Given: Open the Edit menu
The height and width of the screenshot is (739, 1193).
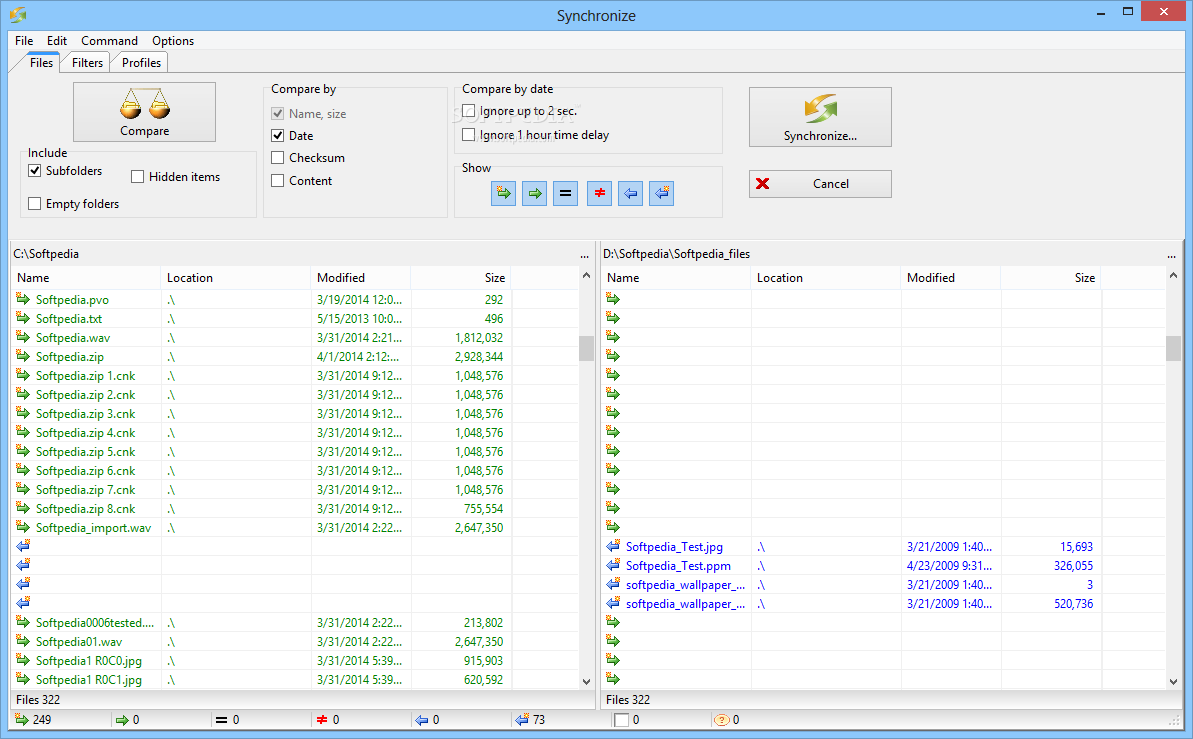Looking at the screenshot, I should click(57, 40).
